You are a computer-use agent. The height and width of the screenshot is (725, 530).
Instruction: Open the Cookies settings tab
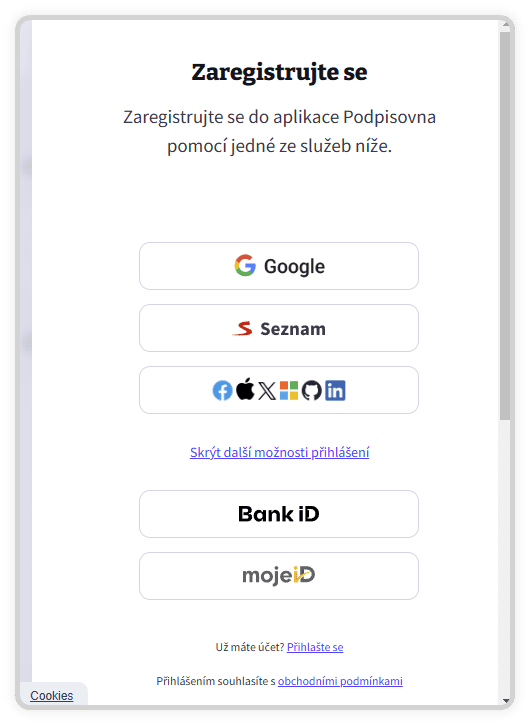[52, 695]
